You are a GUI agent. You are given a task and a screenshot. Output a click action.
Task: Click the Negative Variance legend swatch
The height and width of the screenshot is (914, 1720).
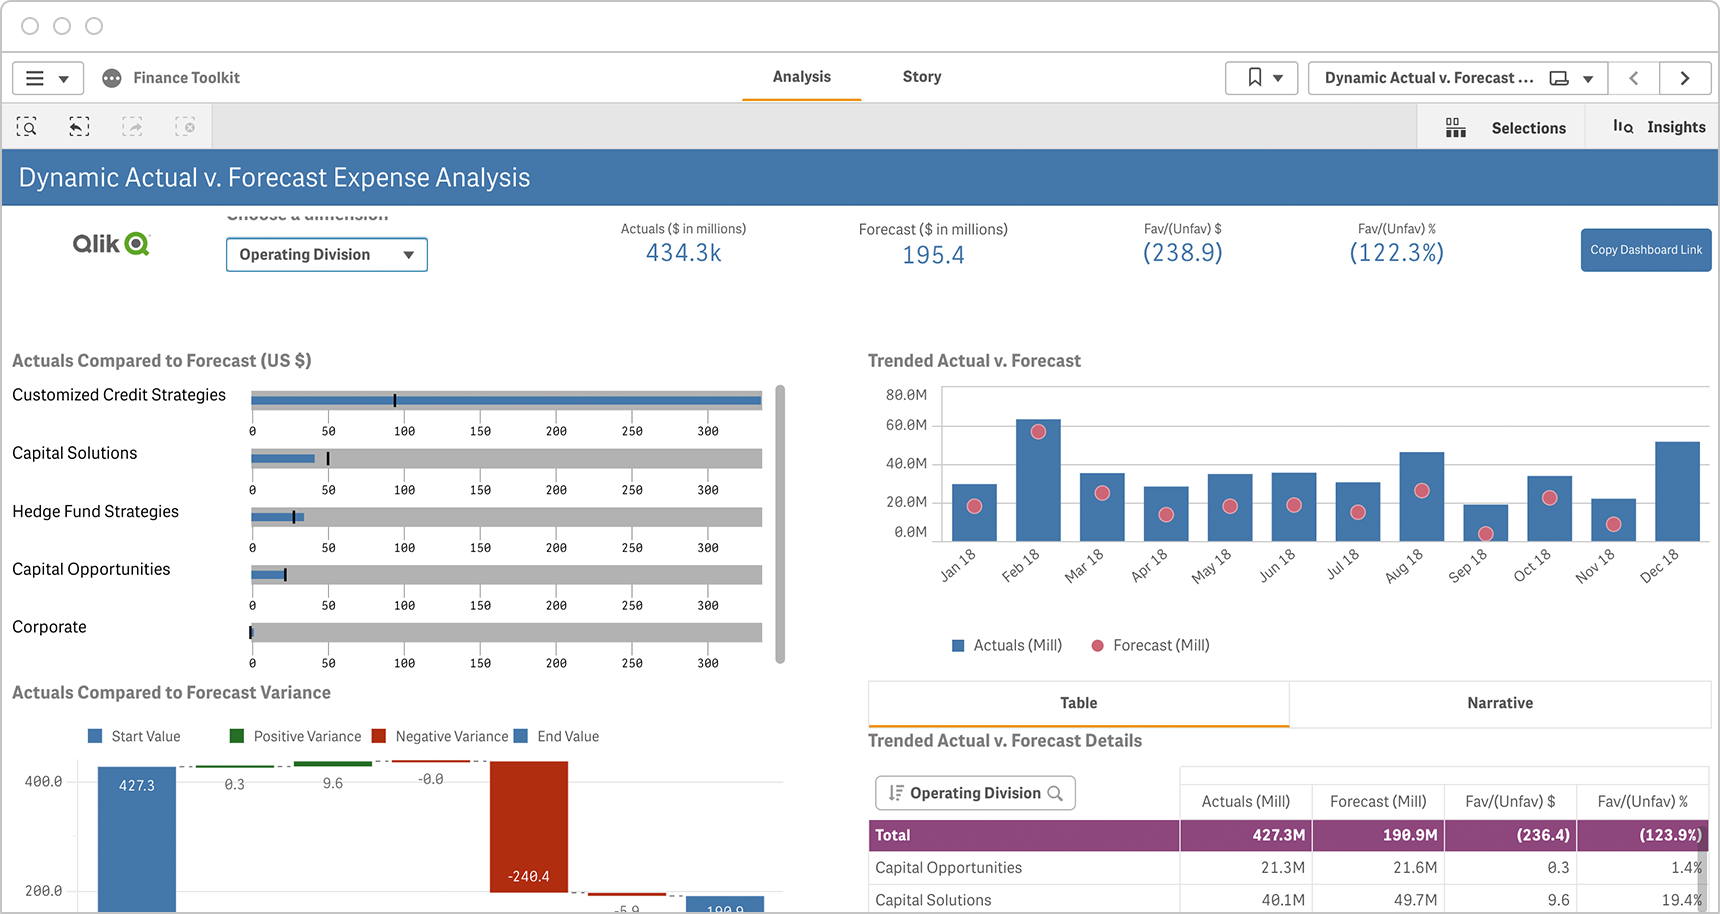coord(378,736)
